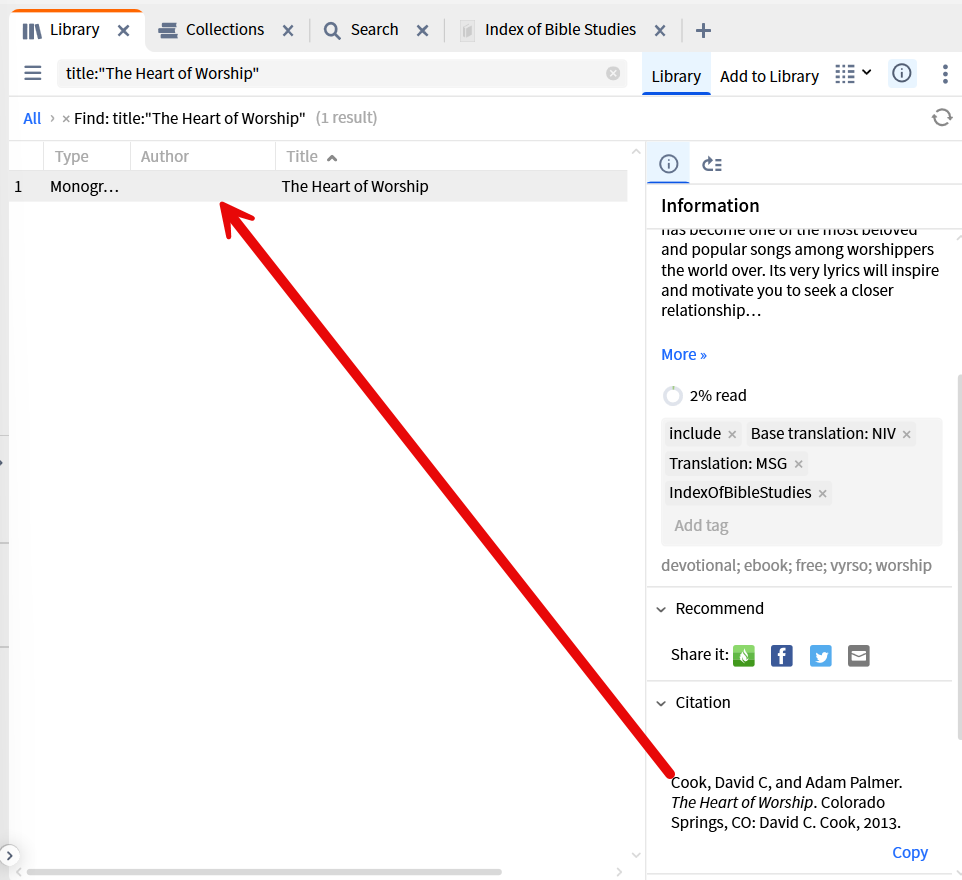Sort by Title column header

tap(451, 156)
